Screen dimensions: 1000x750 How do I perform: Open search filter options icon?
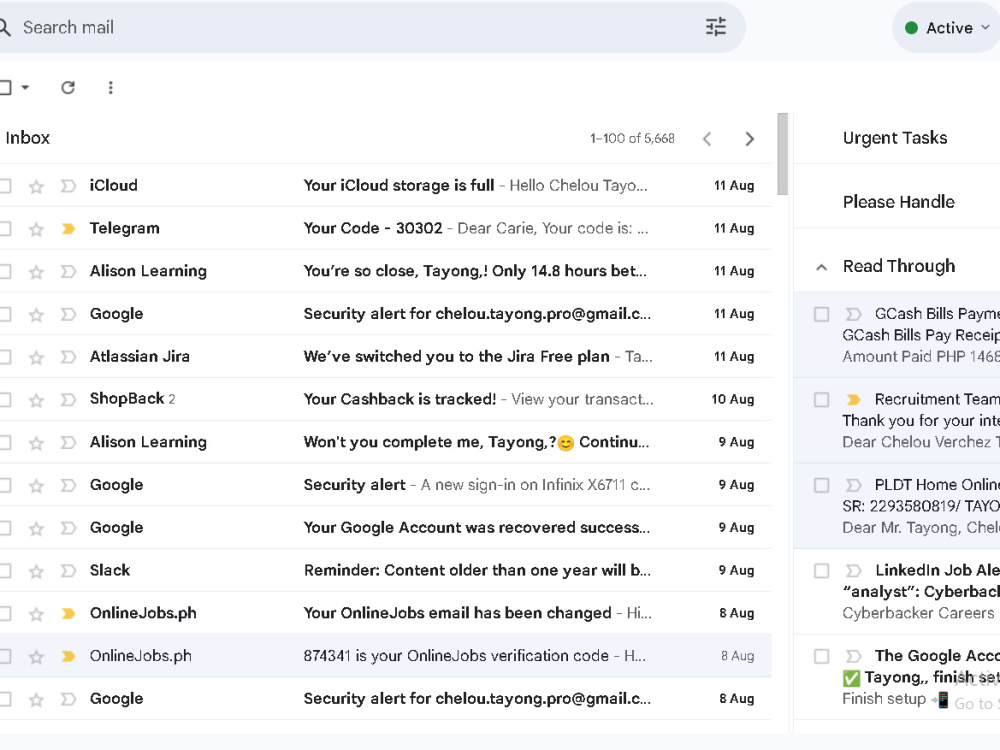coord(716,27)
